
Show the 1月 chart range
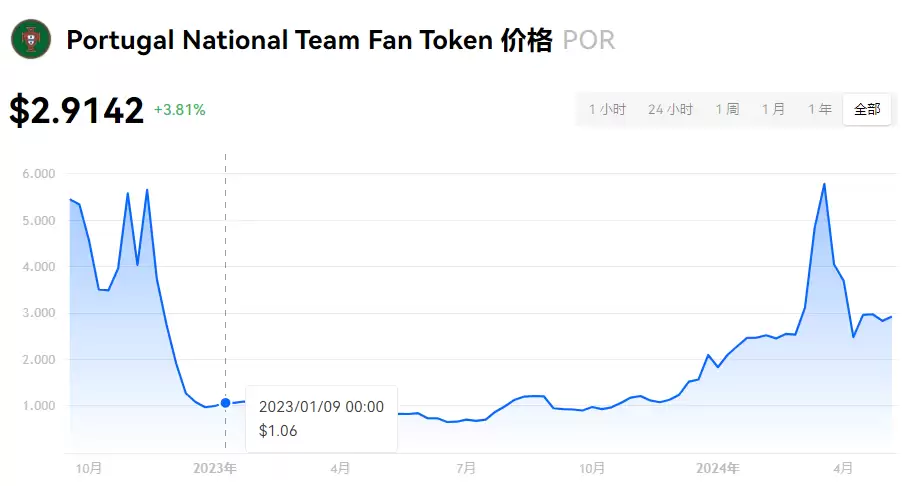773,109
